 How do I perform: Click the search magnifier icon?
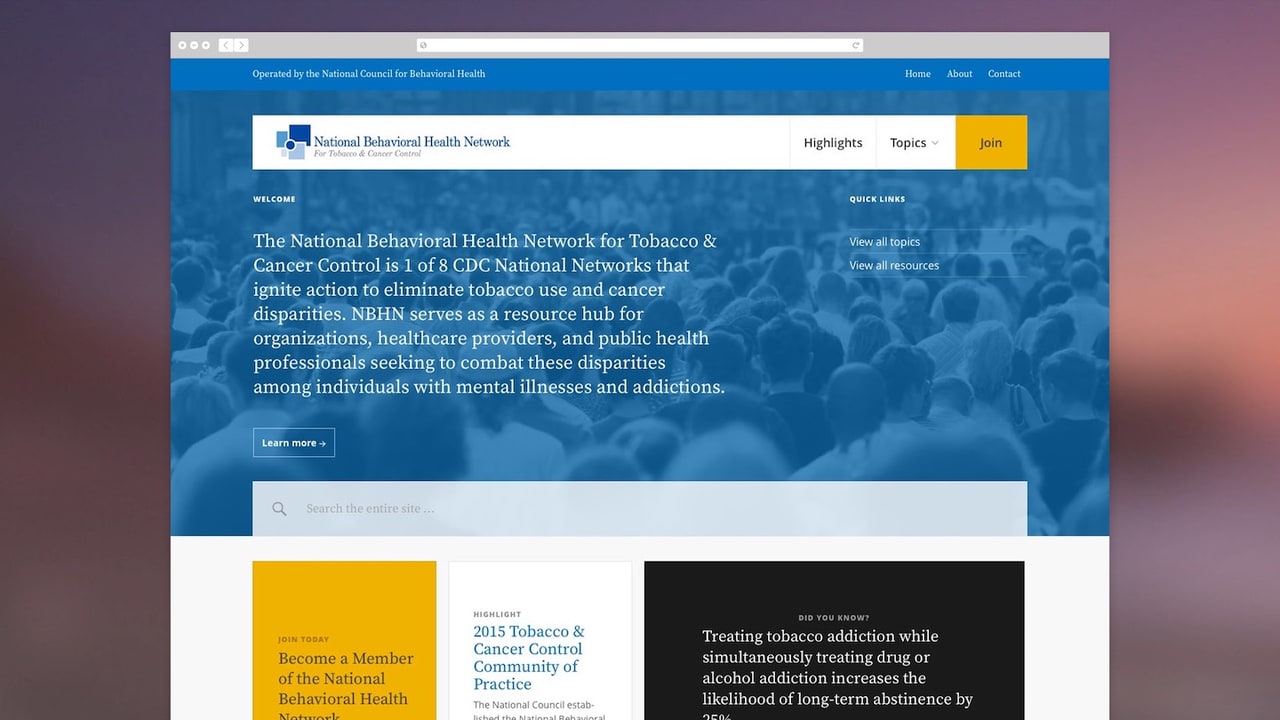[x=279, y=509]
